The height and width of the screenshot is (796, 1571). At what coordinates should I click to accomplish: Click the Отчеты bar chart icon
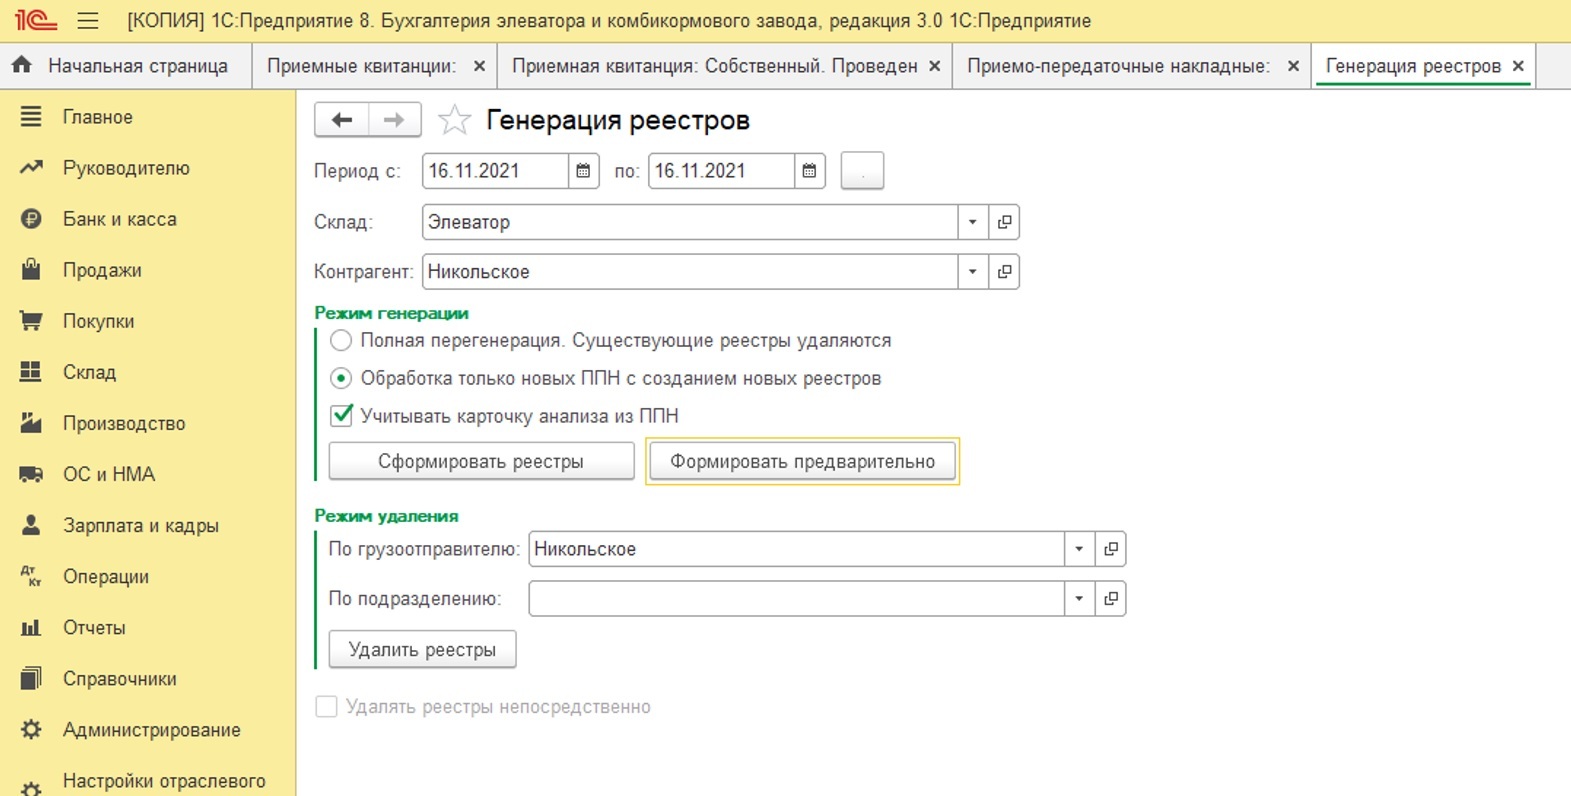click(31, 628)
